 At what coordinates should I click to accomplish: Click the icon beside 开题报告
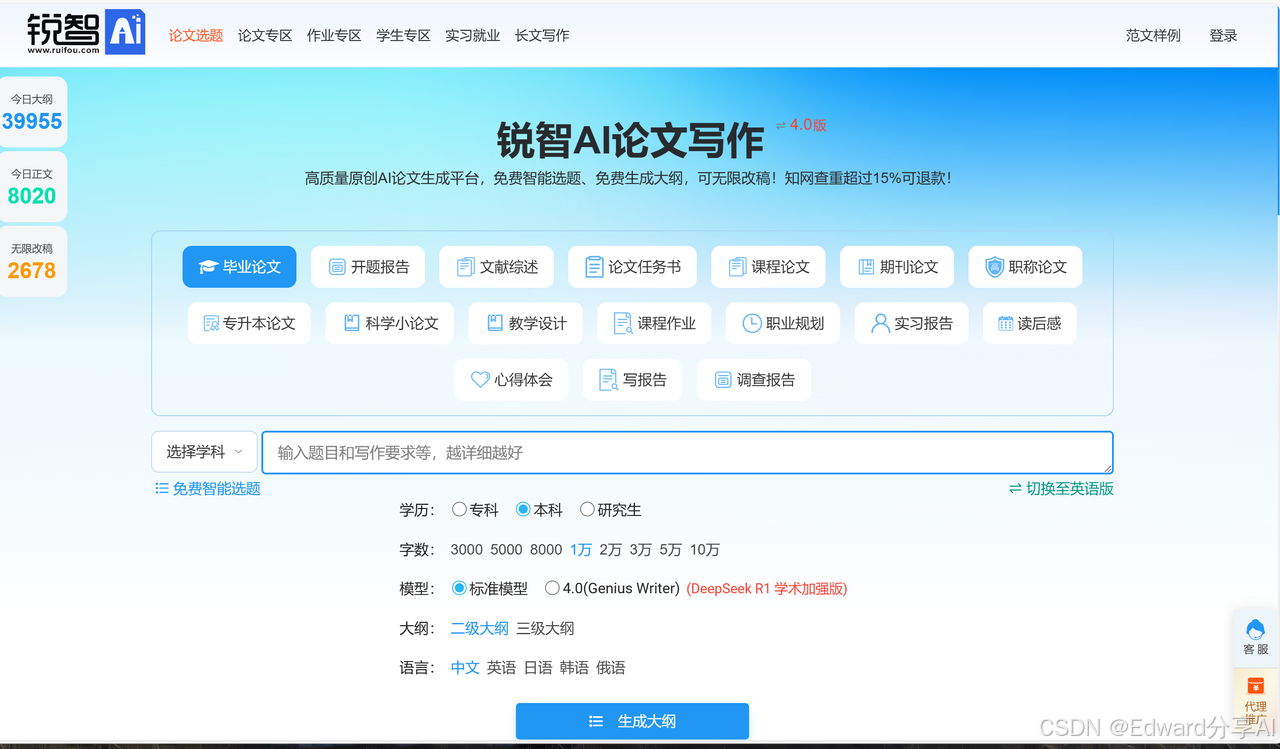click(x=337, y=267)
